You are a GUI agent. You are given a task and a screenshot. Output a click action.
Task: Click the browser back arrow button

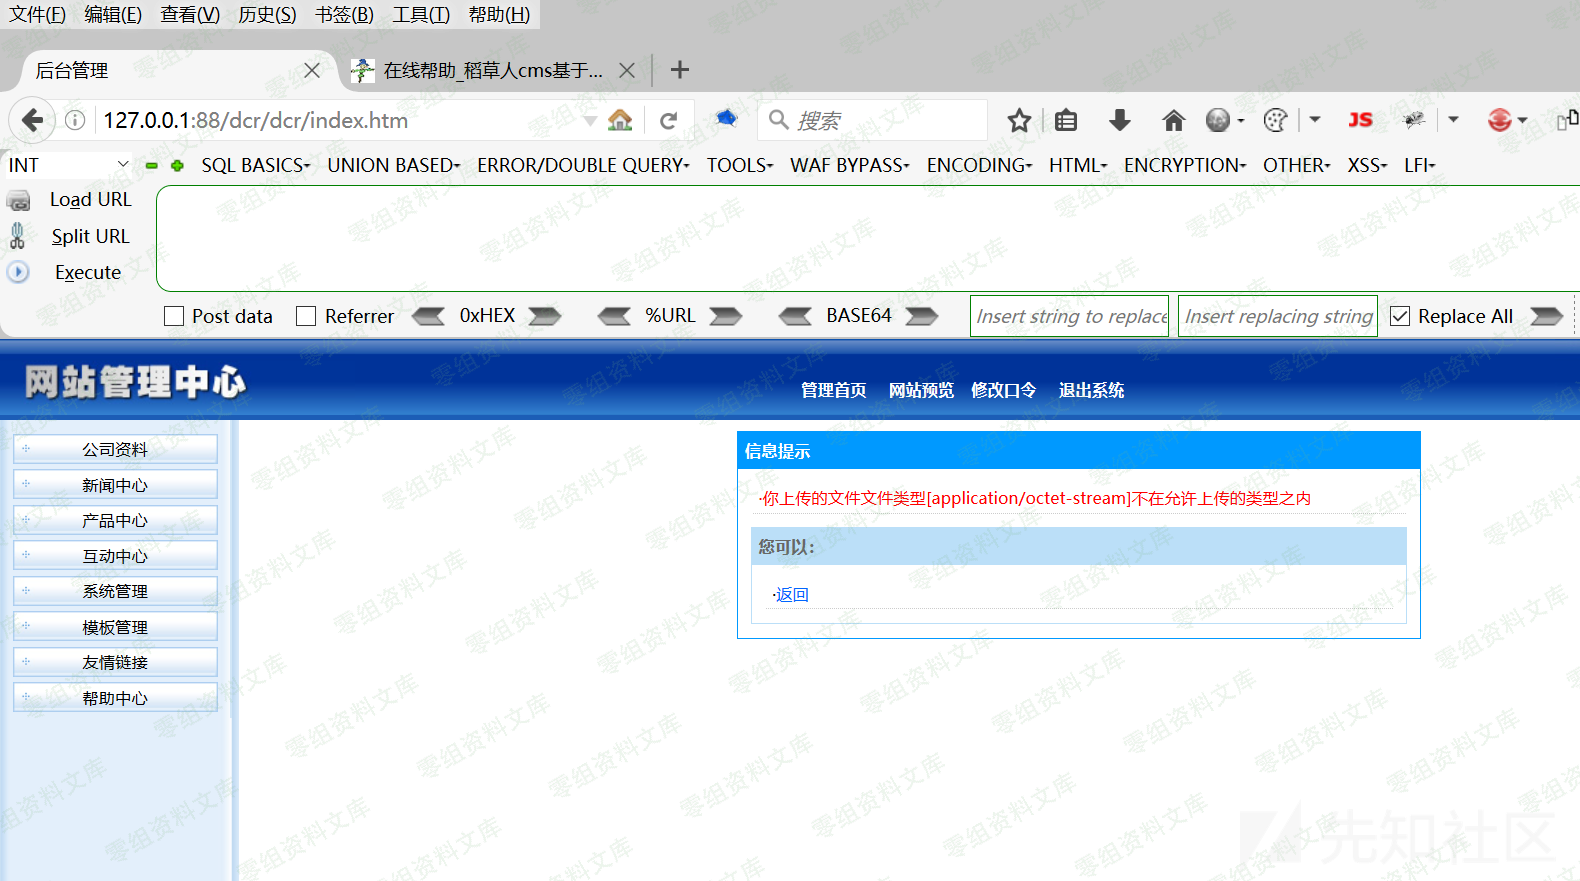coord(32,121)
